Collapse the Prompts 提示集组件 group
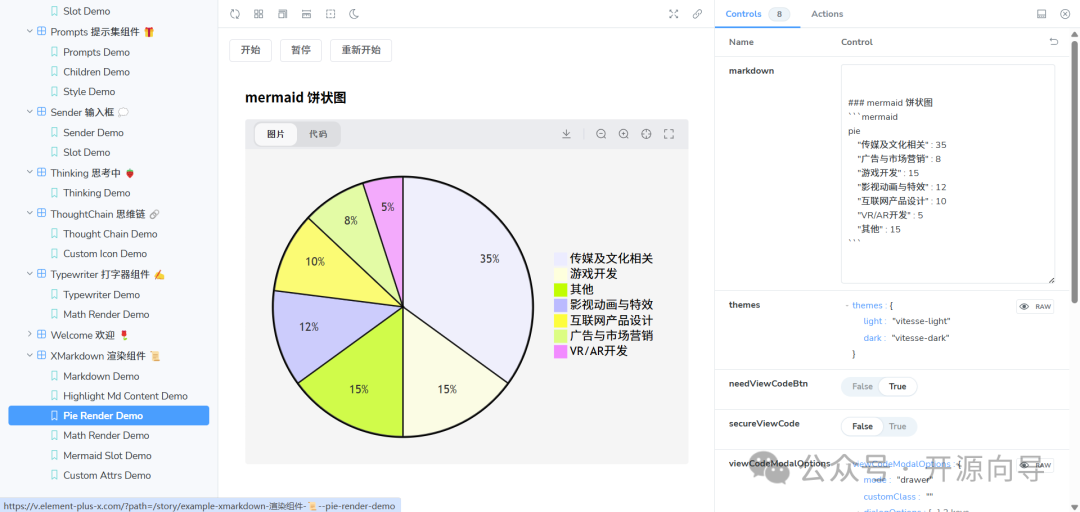Screen dimensions: 1080x512 (x=30, y=32)
